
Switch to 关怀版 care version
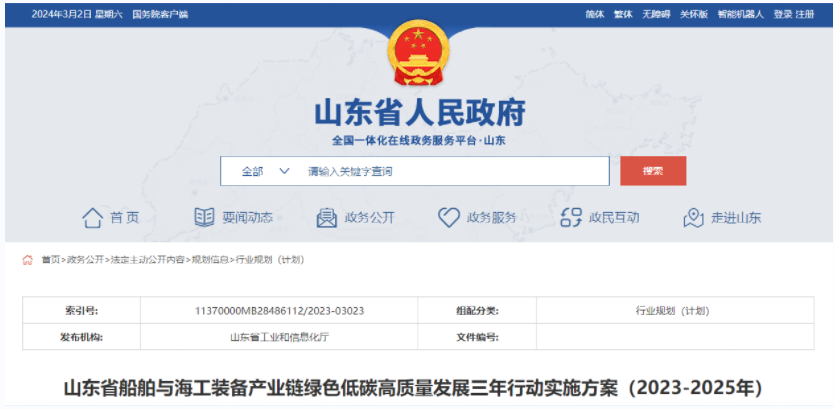[x=694, y=14]
